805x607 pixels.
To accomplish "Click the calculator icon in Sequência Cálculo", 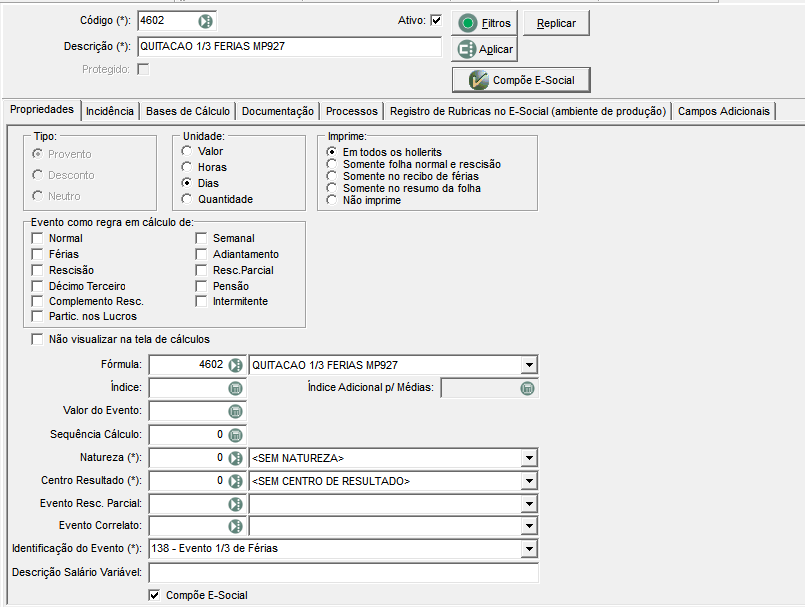I will (236, 435).
